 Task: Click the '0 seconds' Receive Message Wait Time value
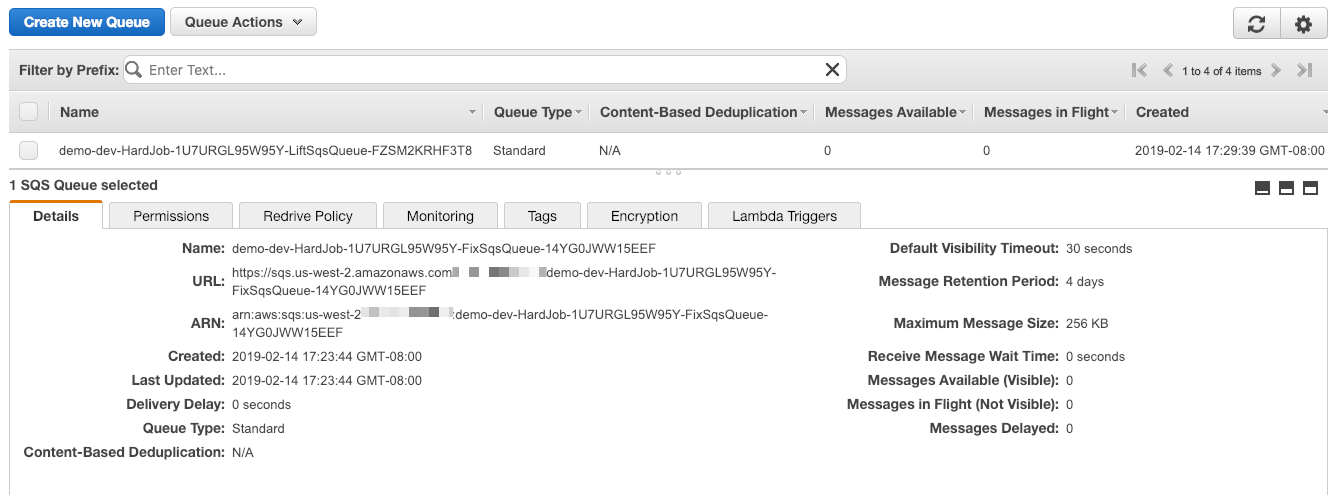coord(1095,356)
